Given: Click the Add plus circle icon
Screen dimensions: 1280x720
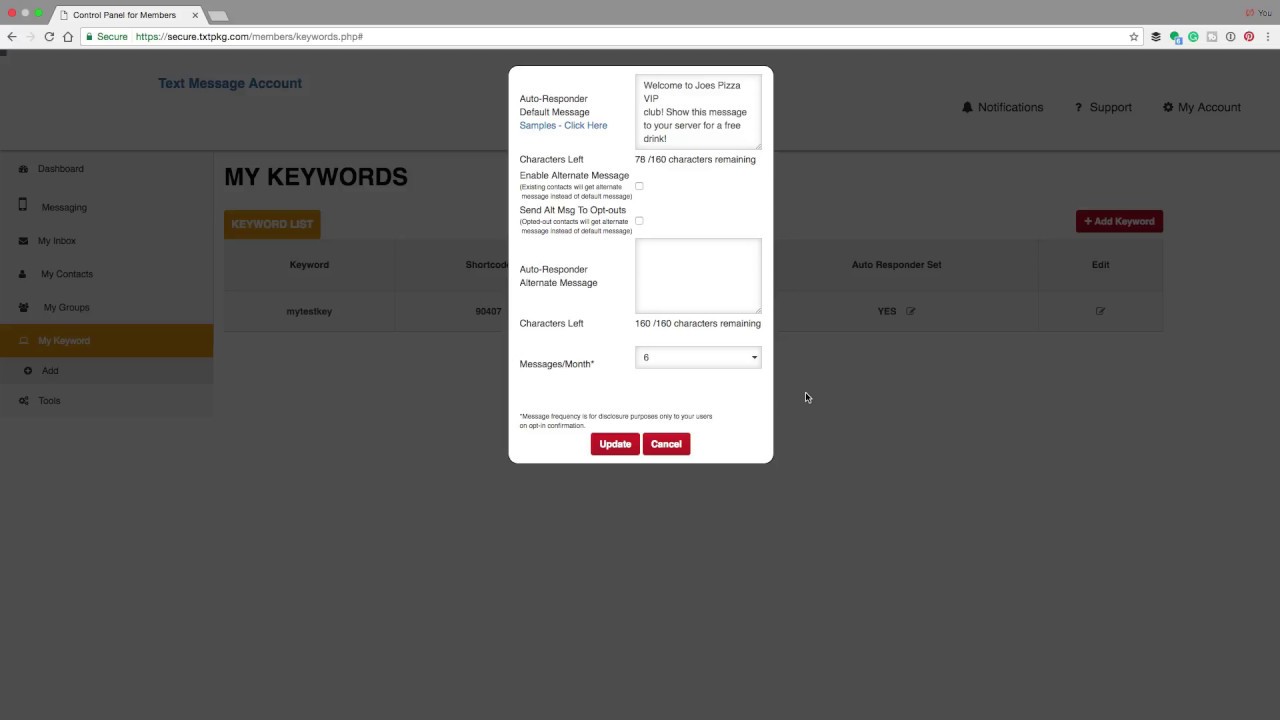Looking at the screenshot, I should point(28,371).
